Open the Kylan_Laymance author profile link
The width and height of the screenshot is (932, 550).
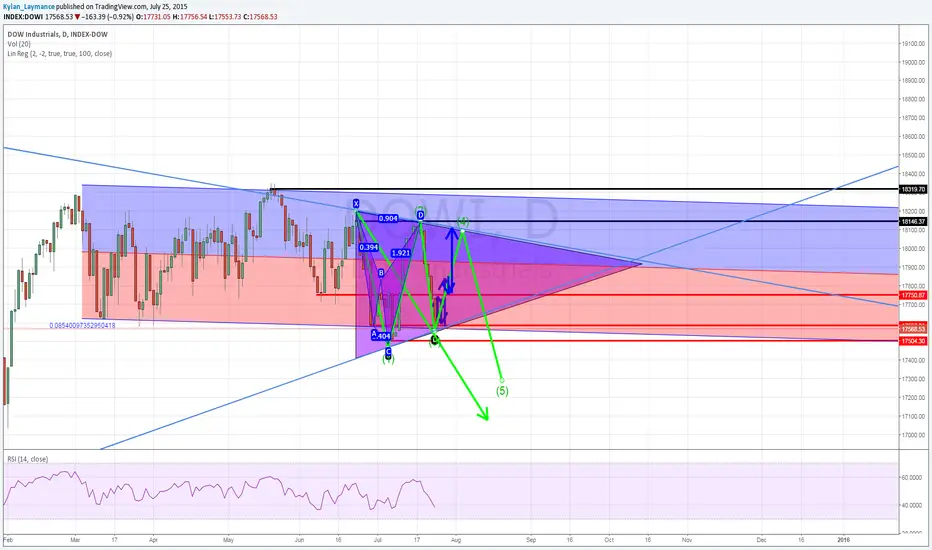pyautogui.click(x=29, y=7)
